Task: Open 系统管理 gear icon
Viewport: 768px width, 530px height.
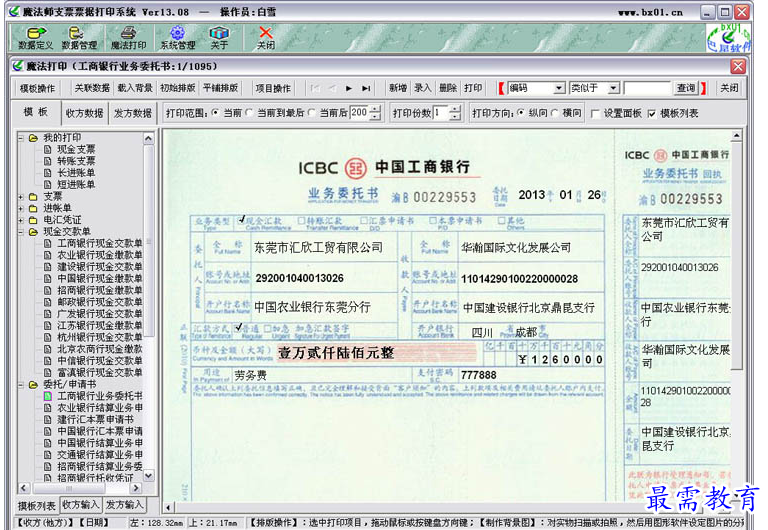Action: (177, 38)
